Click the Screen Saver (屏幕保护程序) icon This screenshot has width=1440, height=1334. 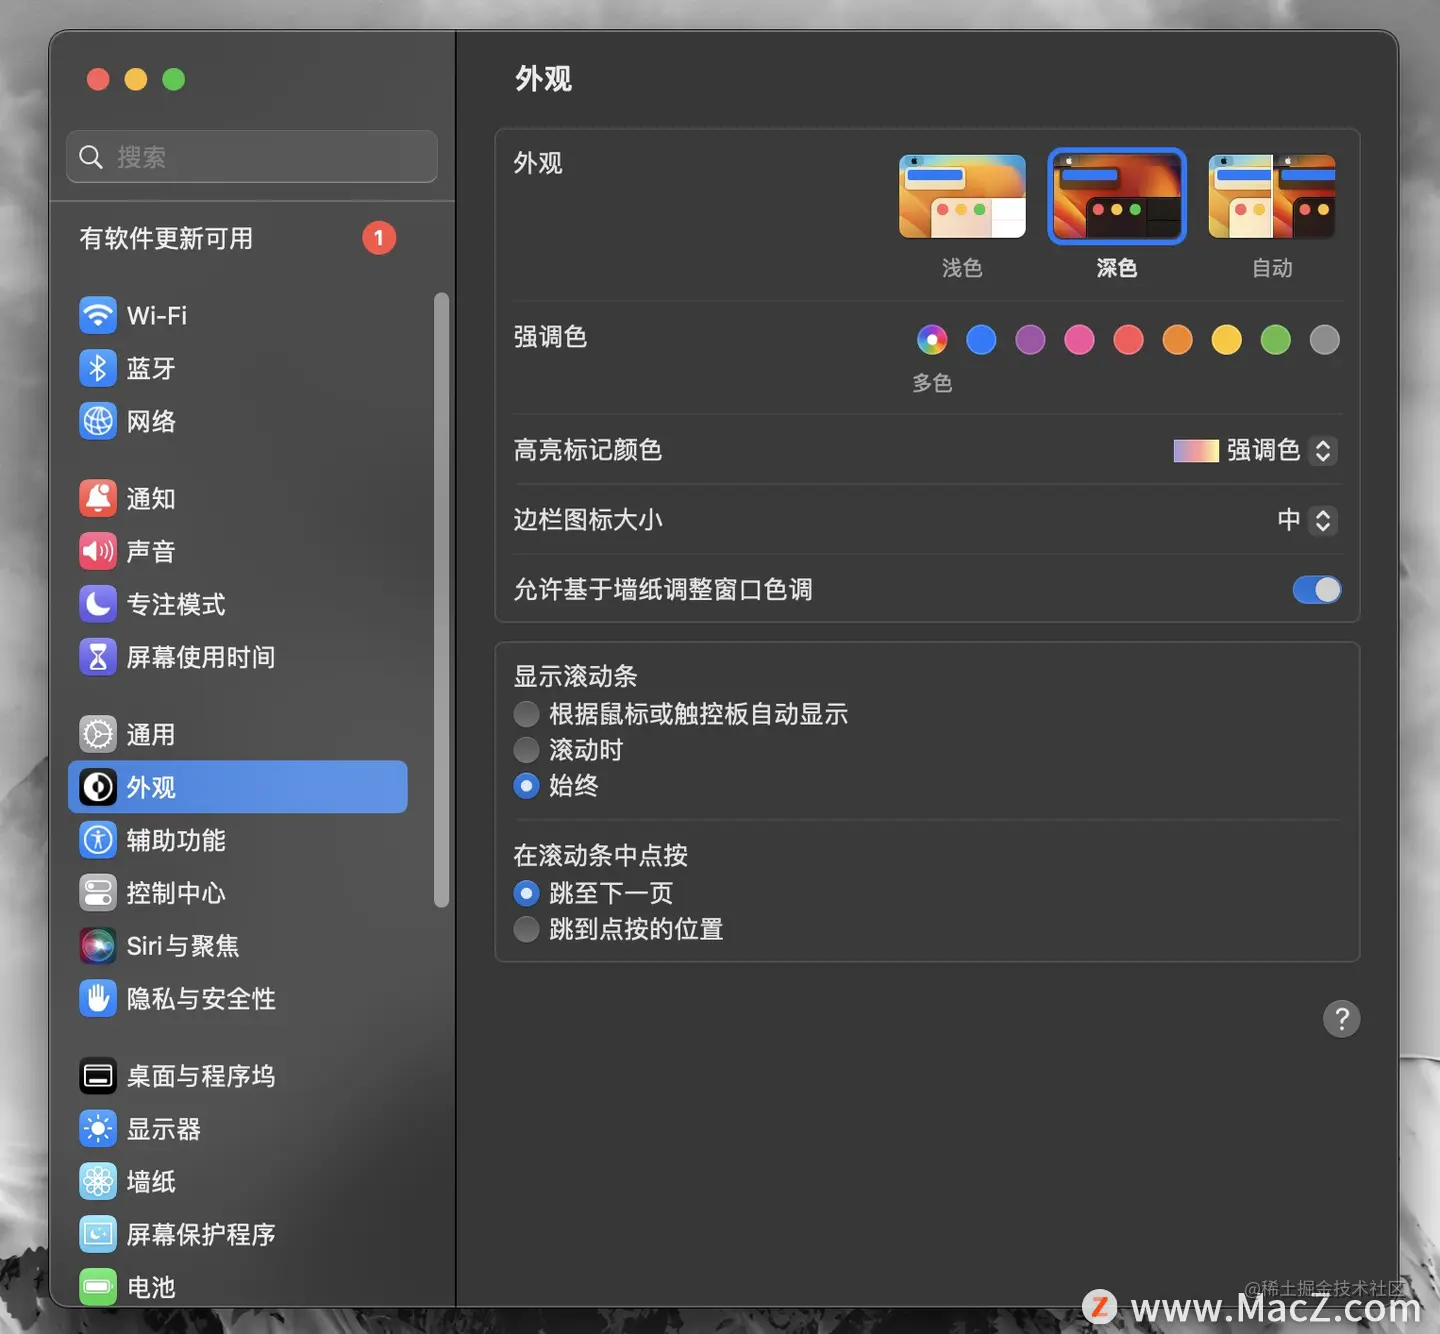(x=98, y=1235)
